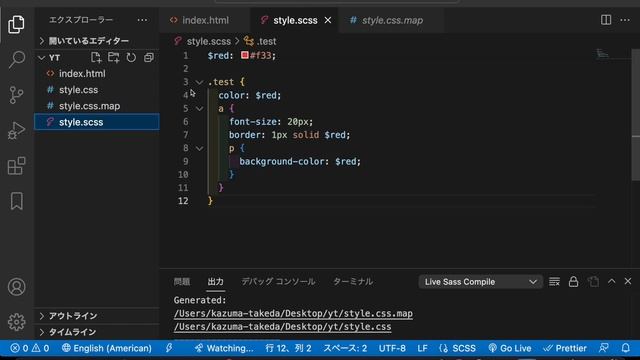The height and width of the screenshot is (360, 640).
Task: Open style.css in the file tree
Action: (97, 90)
